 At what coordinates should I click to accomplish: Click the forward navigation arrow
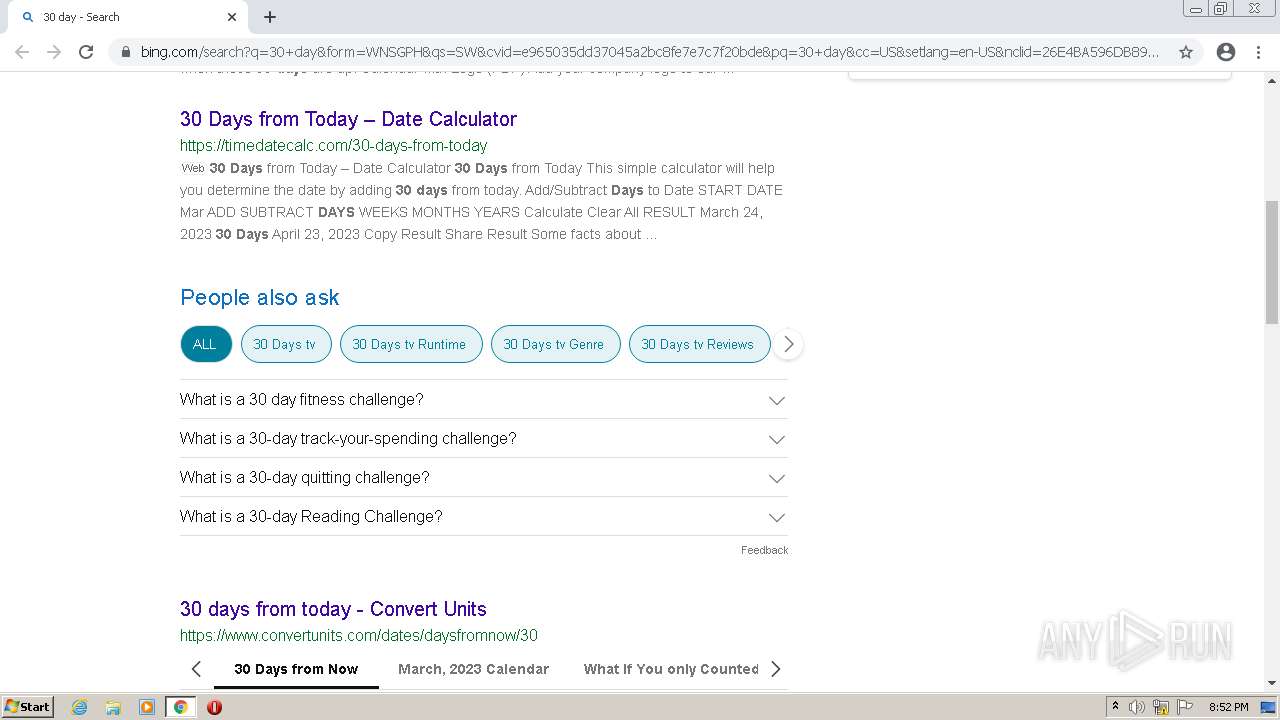(54, 52)
